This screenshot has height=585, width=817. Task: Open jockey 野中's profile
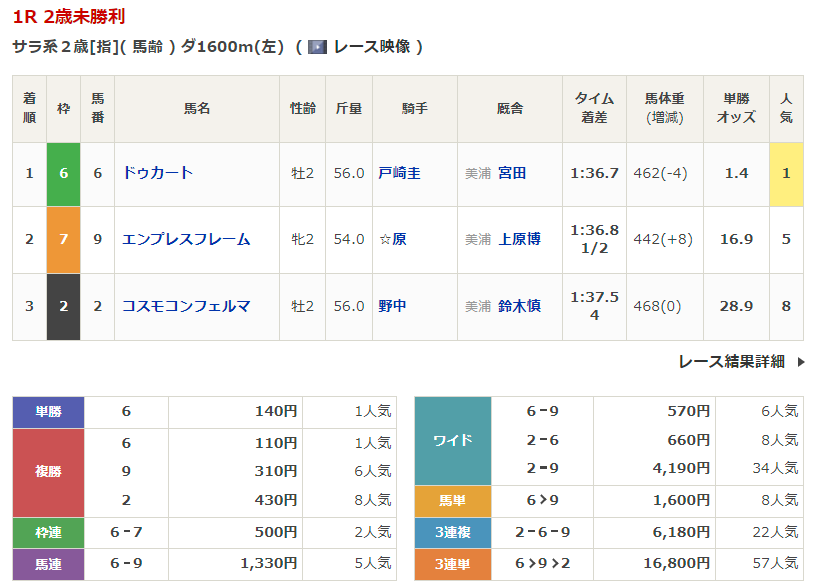(x=392, y=306)
